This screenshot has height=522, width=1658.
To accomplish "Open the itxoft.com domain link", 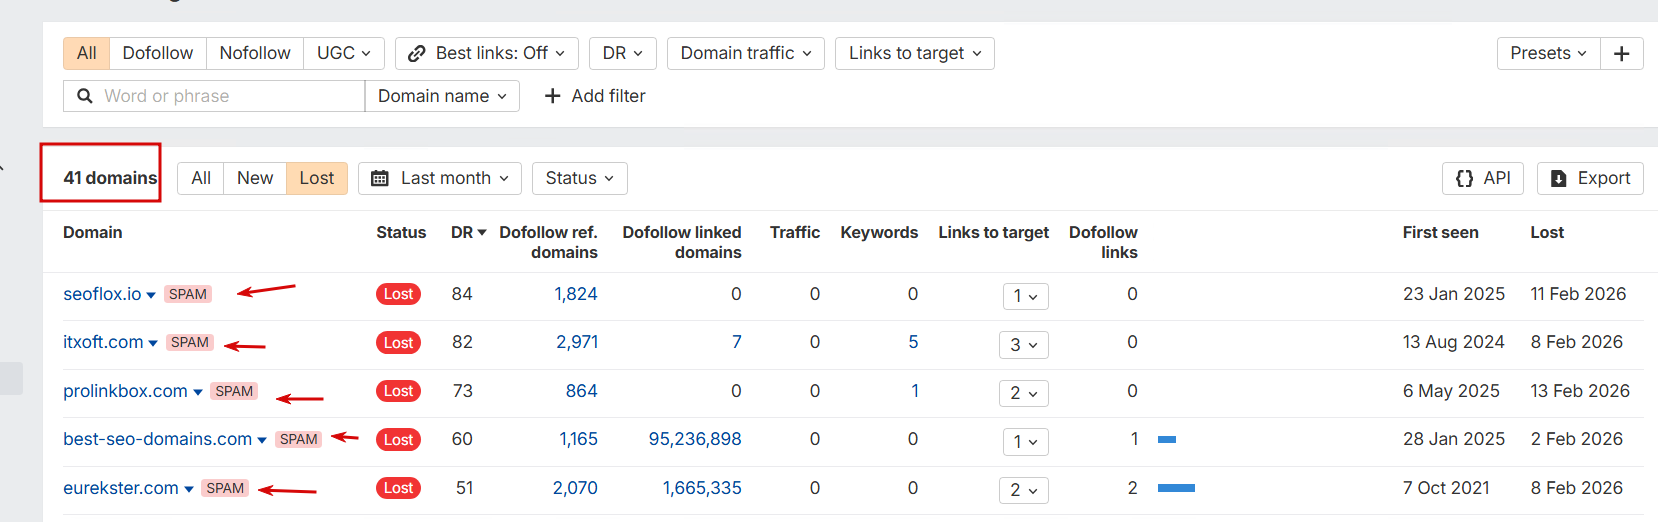I will pos(103,342).
